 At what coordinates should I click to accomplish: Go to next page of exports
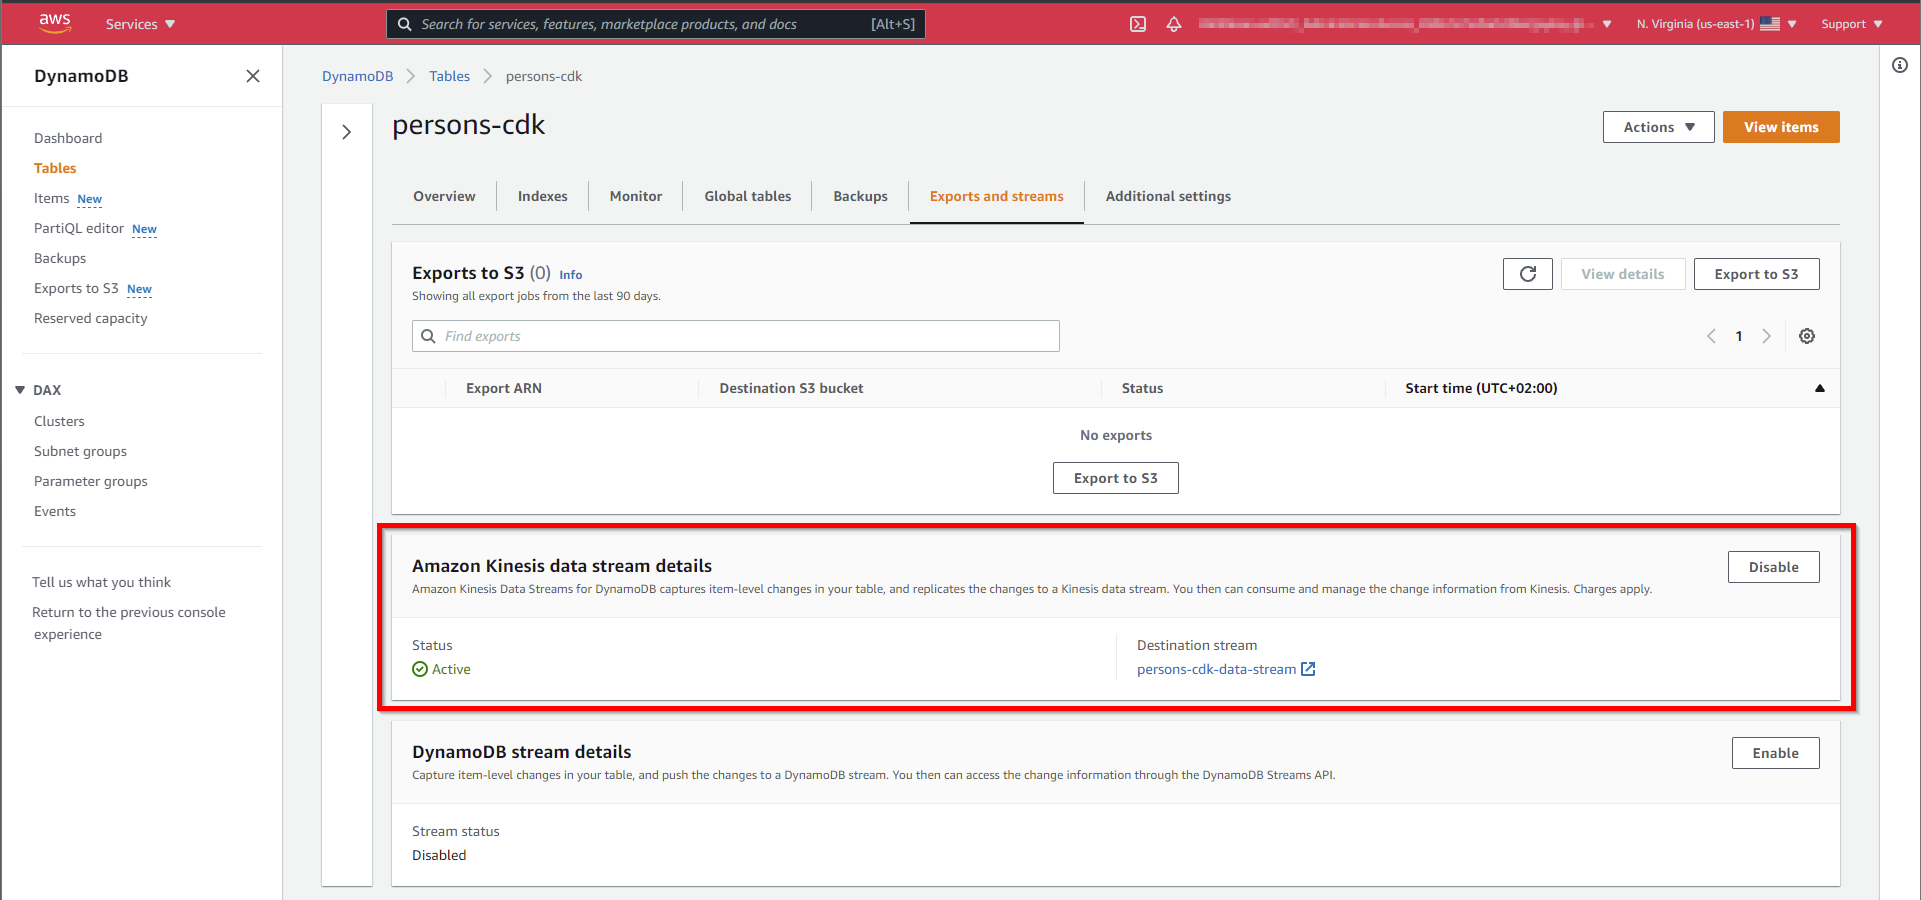pyautogui.click(x=1767, y=336)
